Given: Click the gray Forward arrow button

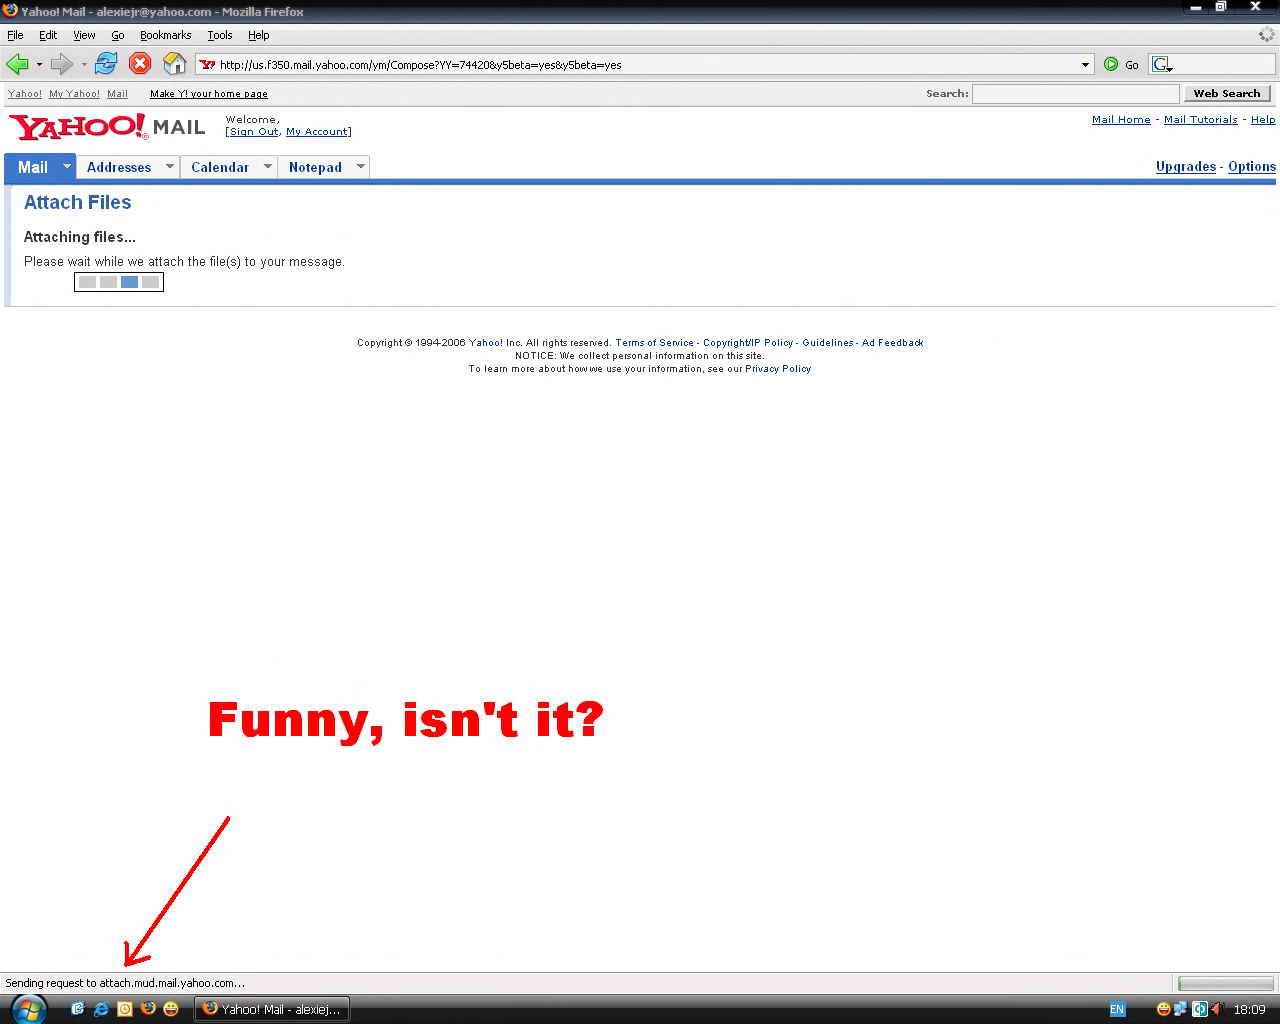Looking at the screenshot, I should 62,64.
